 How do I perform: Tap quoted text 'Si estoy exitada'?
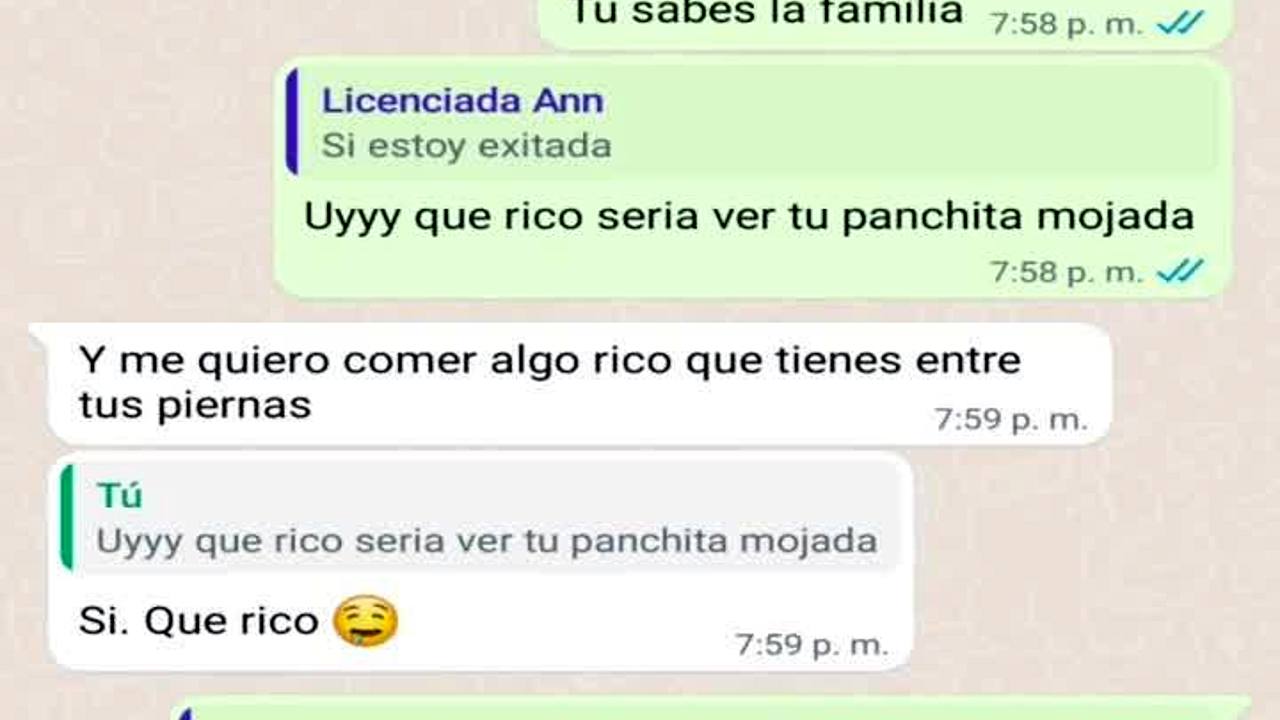466,146
